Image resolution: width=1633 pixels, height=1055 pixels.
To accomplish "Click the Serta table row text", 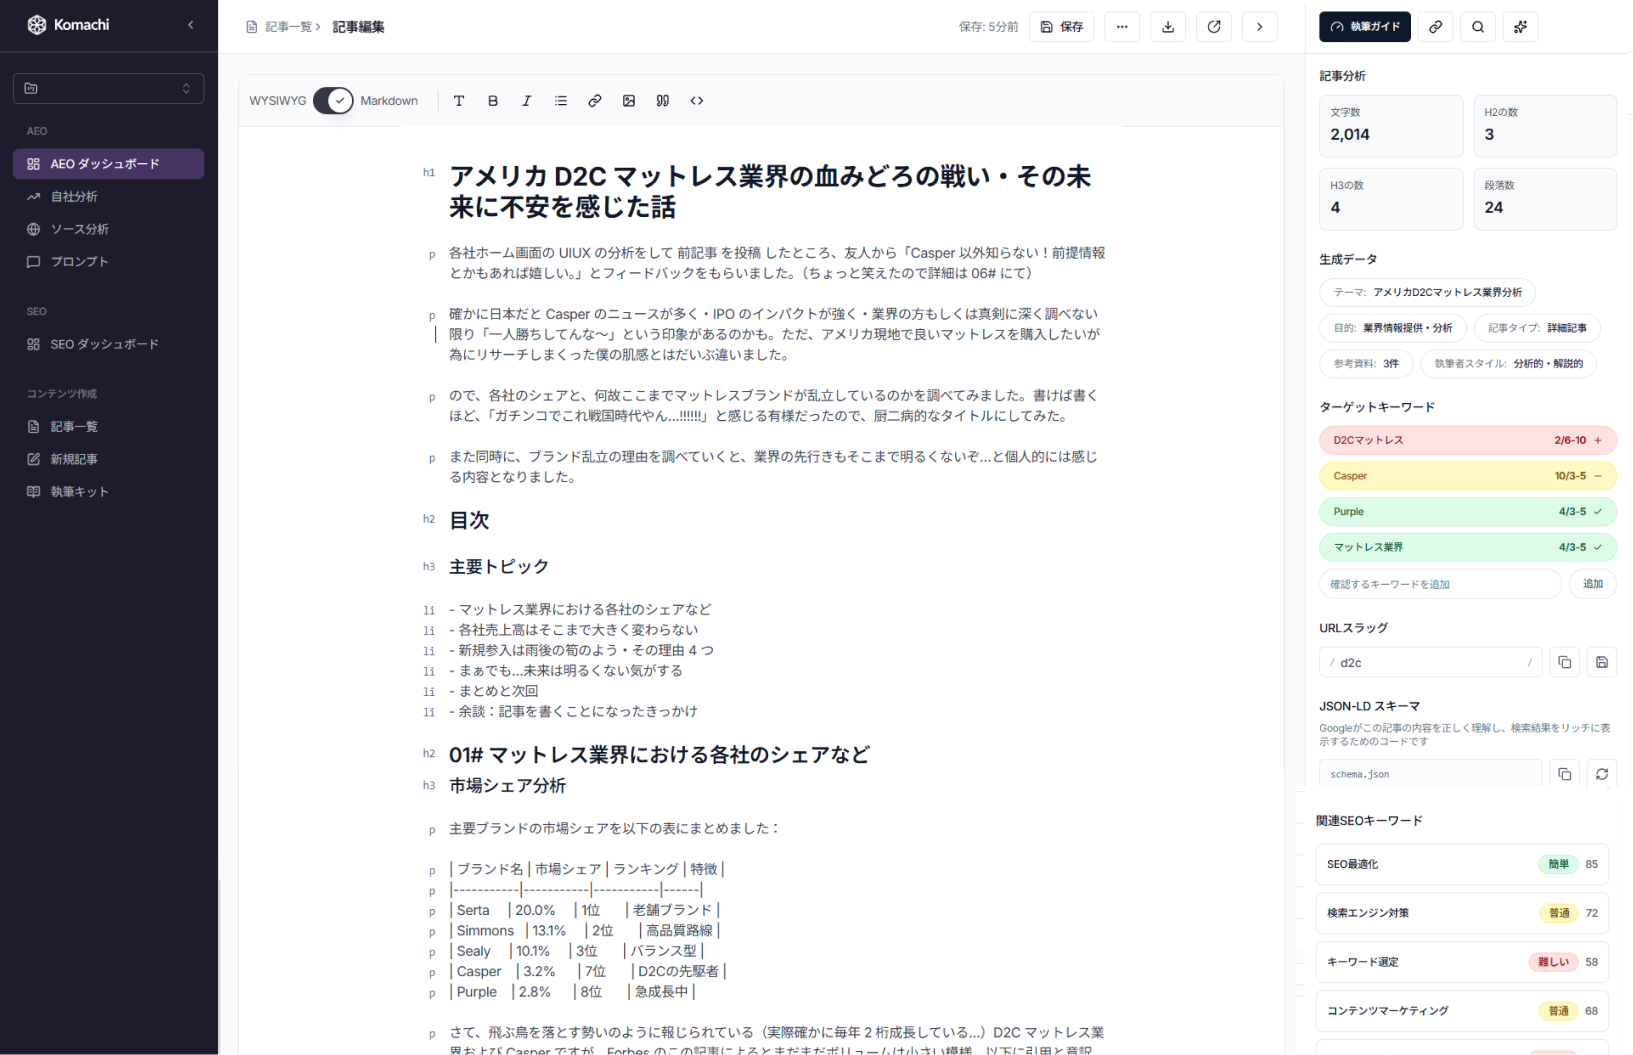I will (x=585, y=910).
